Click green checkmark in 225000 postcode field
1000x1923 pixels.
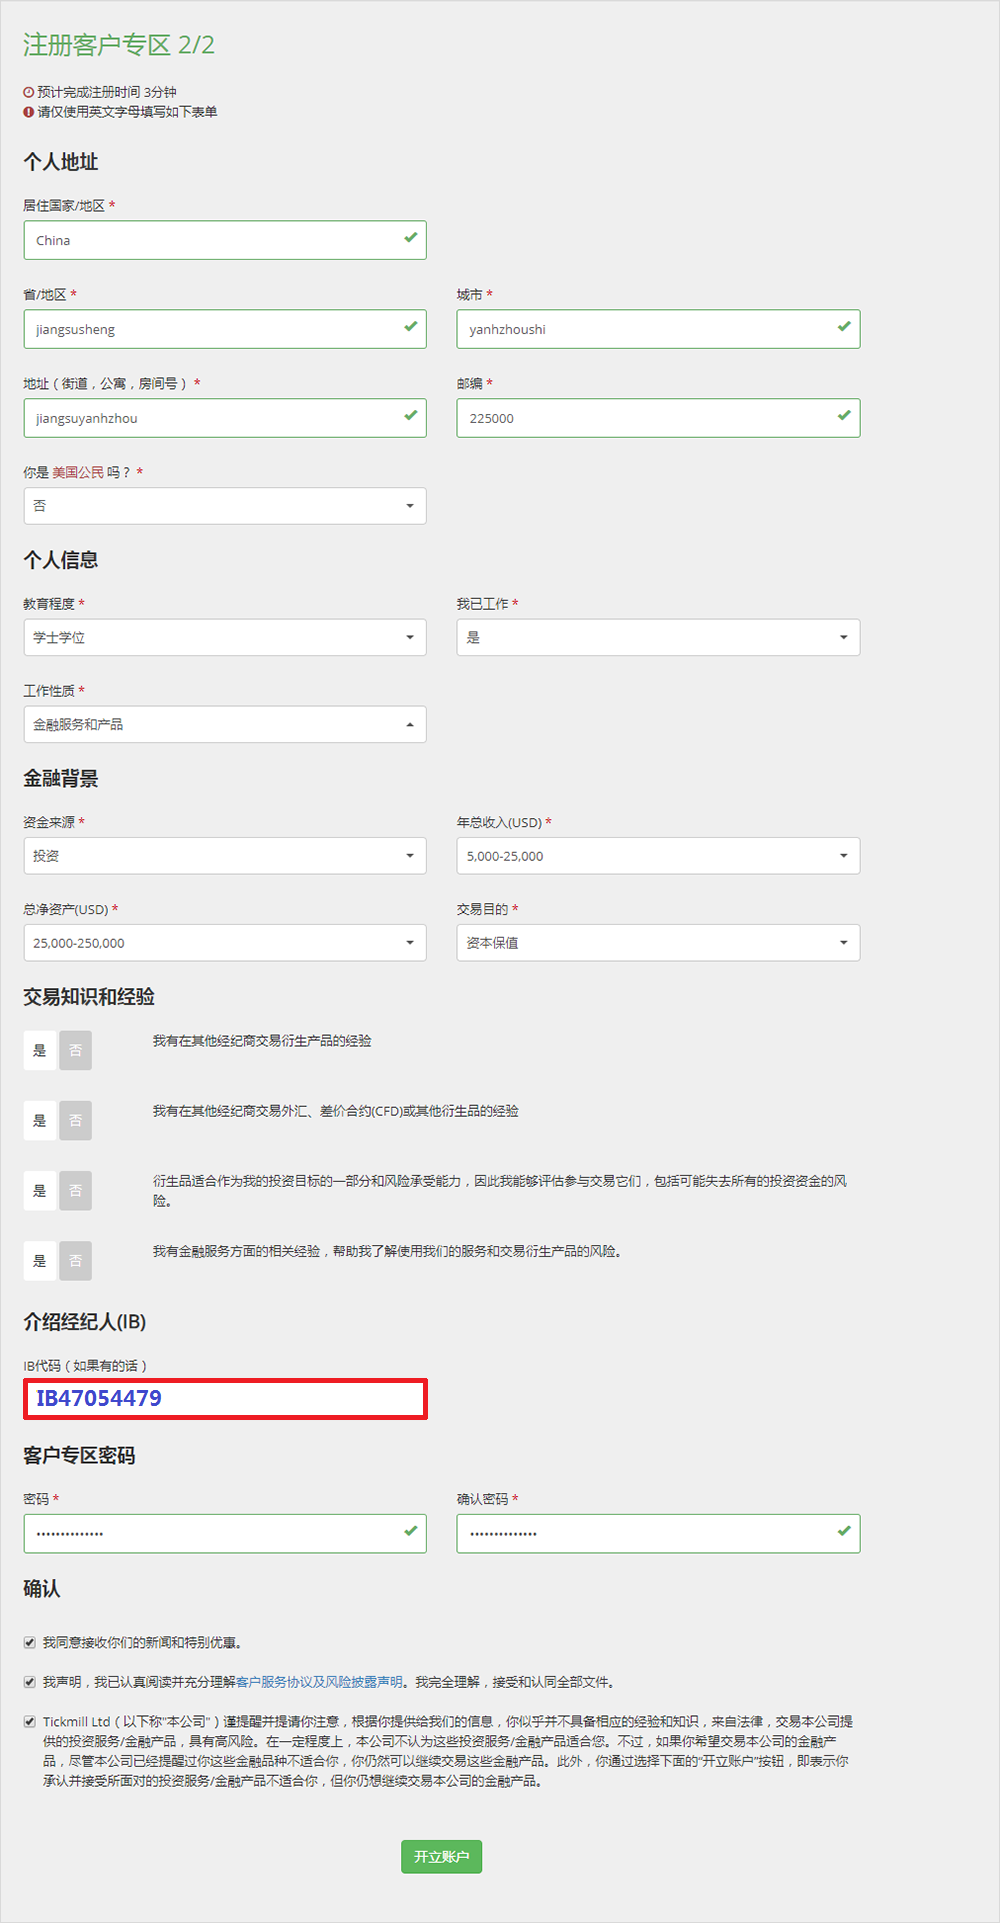pos(844,416)
